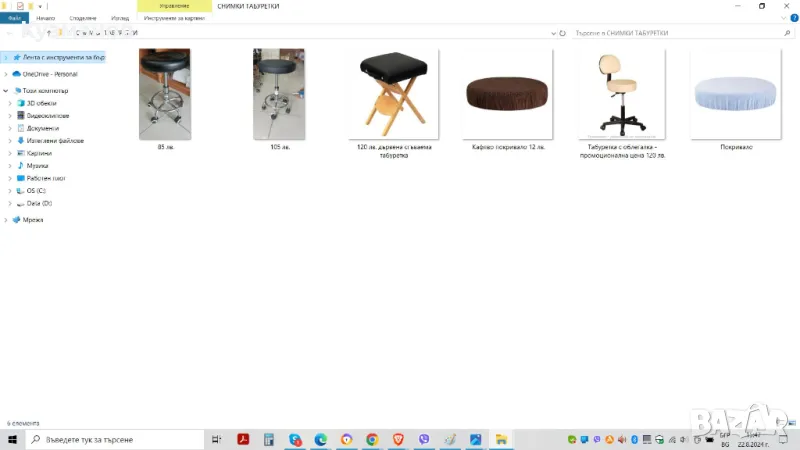Select the File Explorer taskbar icon
Screen dimensions: 800x450
501,439
